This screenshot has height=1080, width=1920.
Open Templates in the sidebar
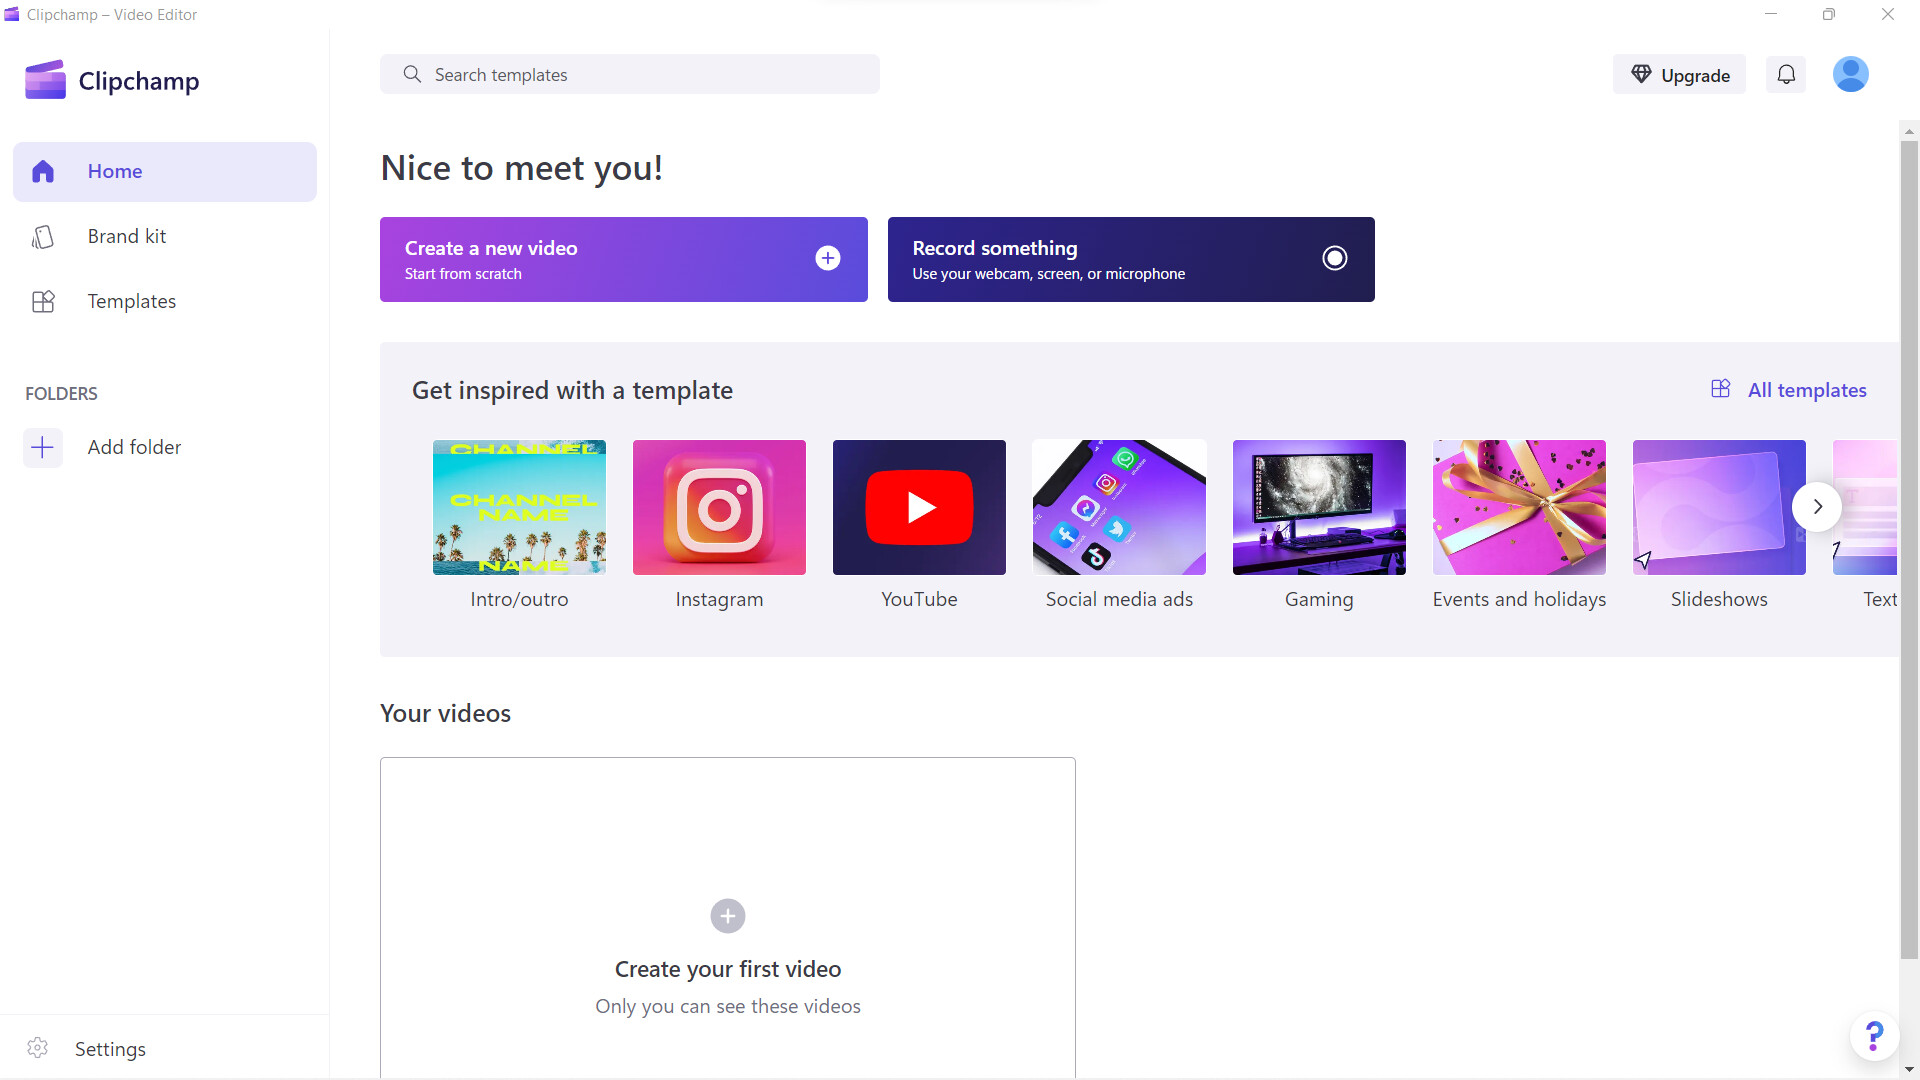tap(131, 301)
